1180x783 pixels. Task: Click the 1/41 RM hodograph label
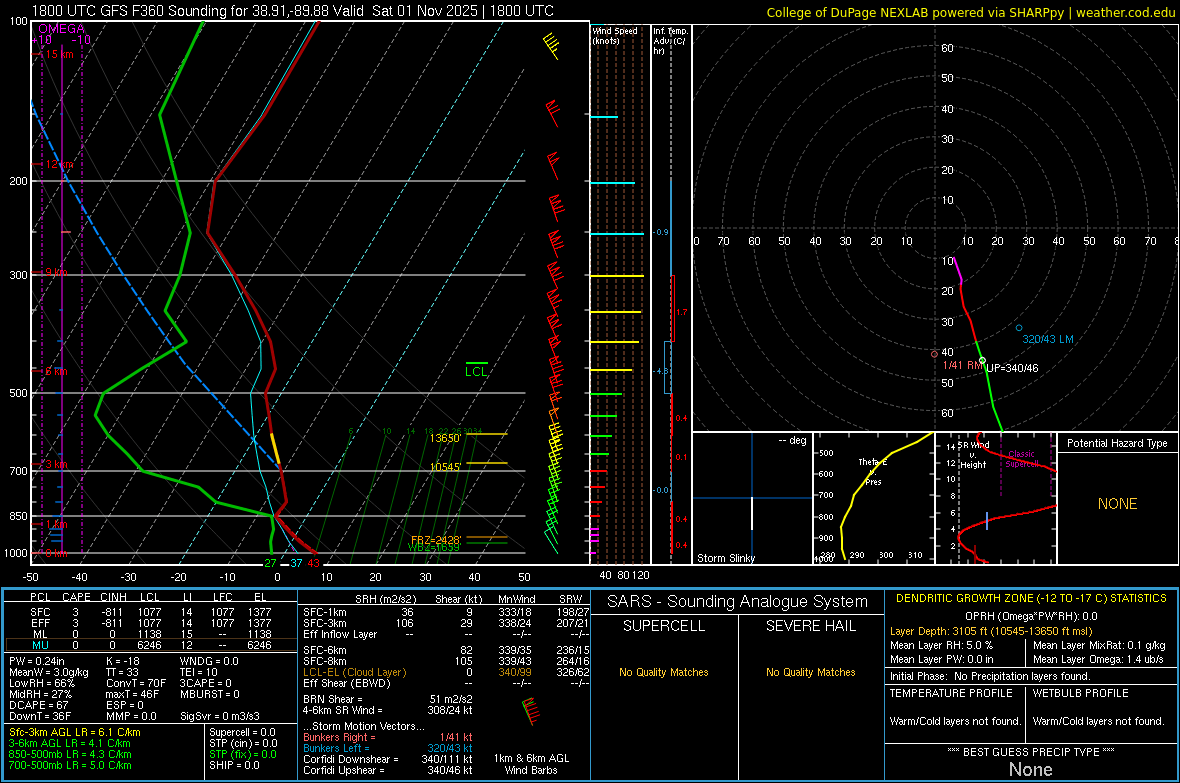[x=963, y=364]
